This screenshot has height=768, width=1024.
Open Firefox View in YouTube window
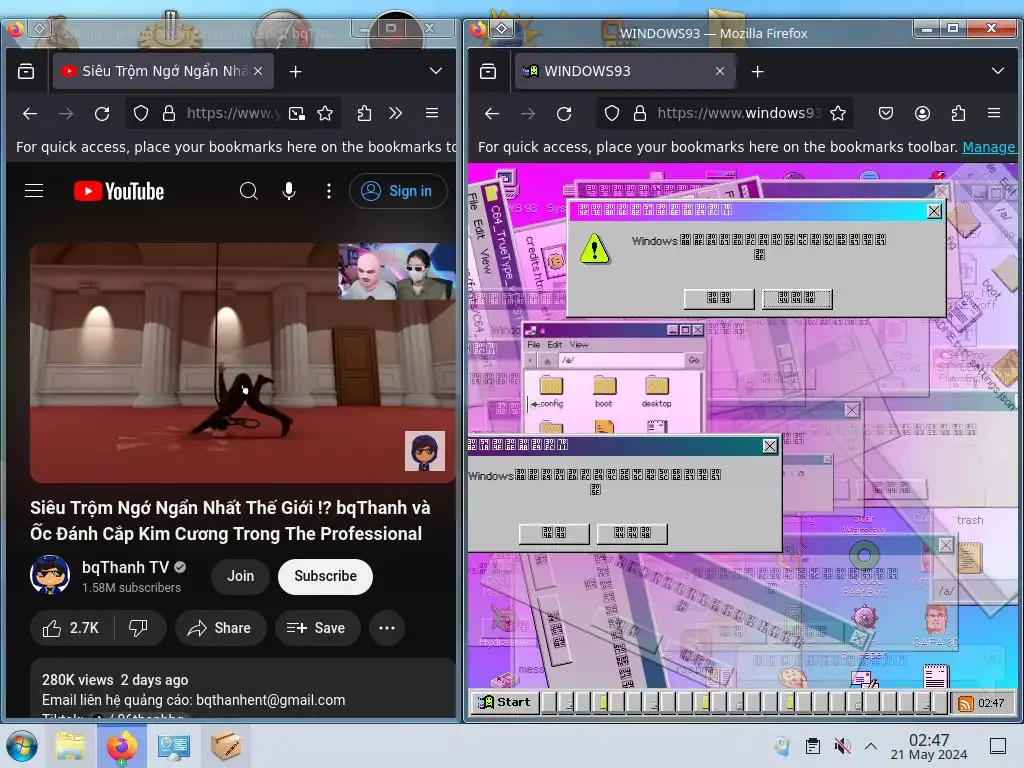click(x=26, y=71)
